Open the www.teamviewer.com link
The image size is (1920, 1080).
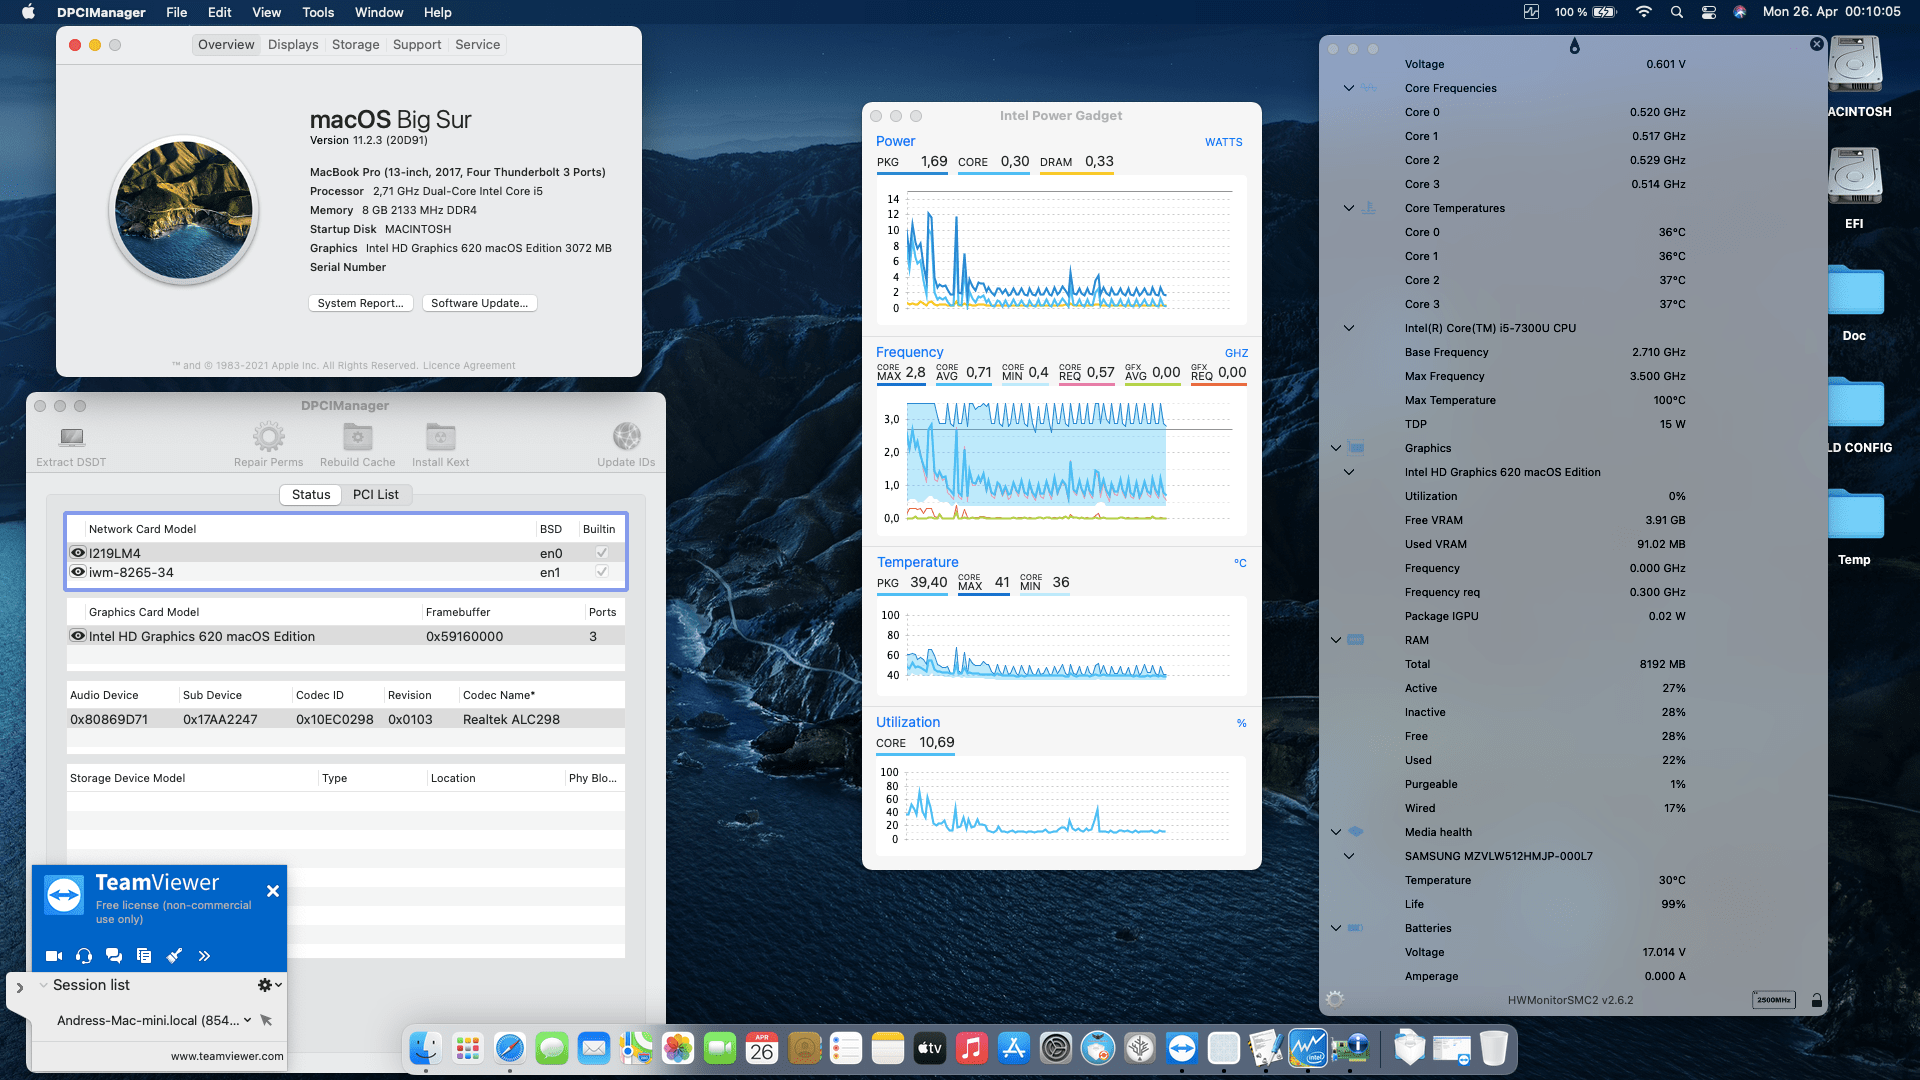click(227, 1056)
